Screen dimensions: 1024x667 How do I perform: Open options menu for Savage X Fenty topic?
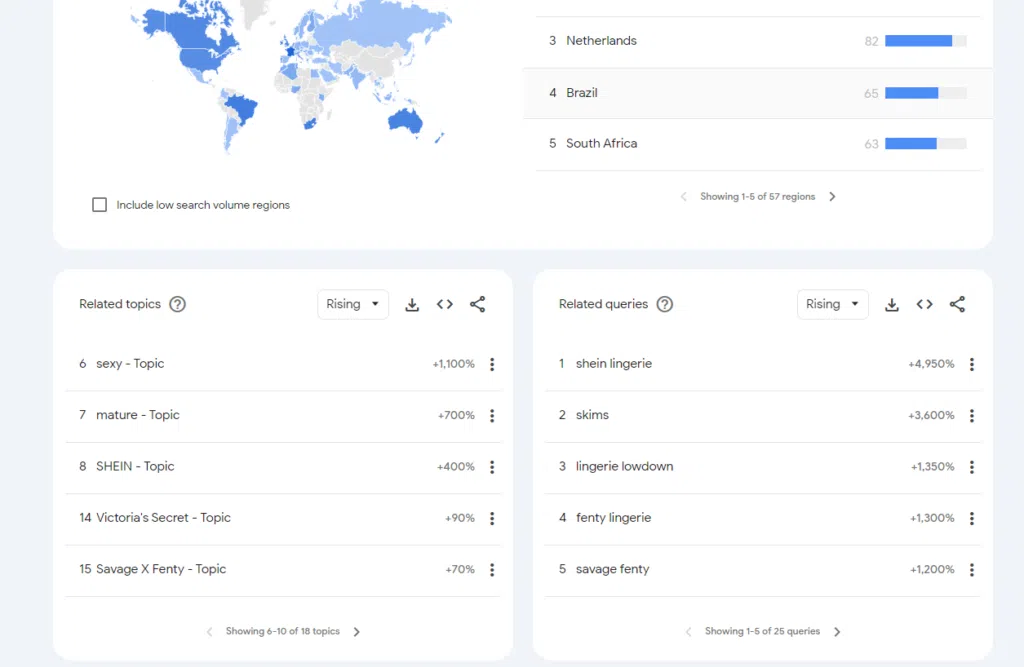point(492,570)
